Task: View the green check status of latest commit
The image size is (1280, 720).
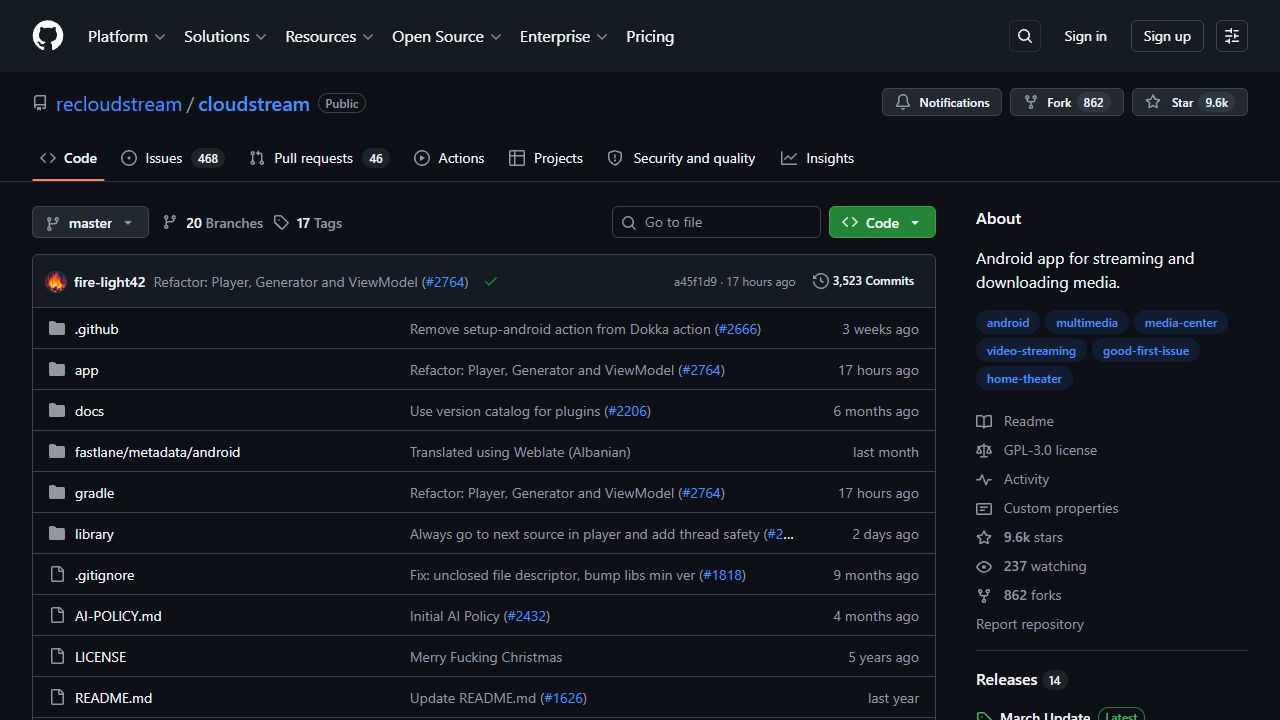Action: (x=491, y=282)
